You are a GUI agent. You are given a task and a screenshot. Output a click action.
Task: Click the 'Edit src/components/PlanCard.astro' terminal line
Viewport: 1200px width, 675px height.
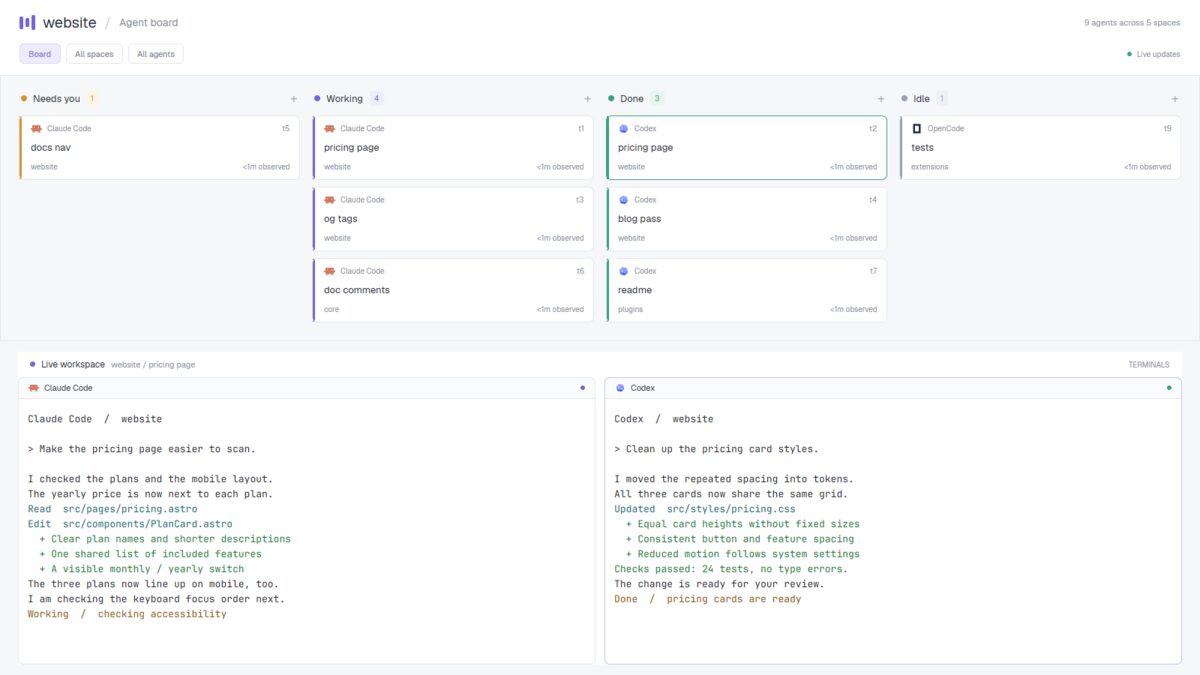pyautogui.click(x=130, y=524)
